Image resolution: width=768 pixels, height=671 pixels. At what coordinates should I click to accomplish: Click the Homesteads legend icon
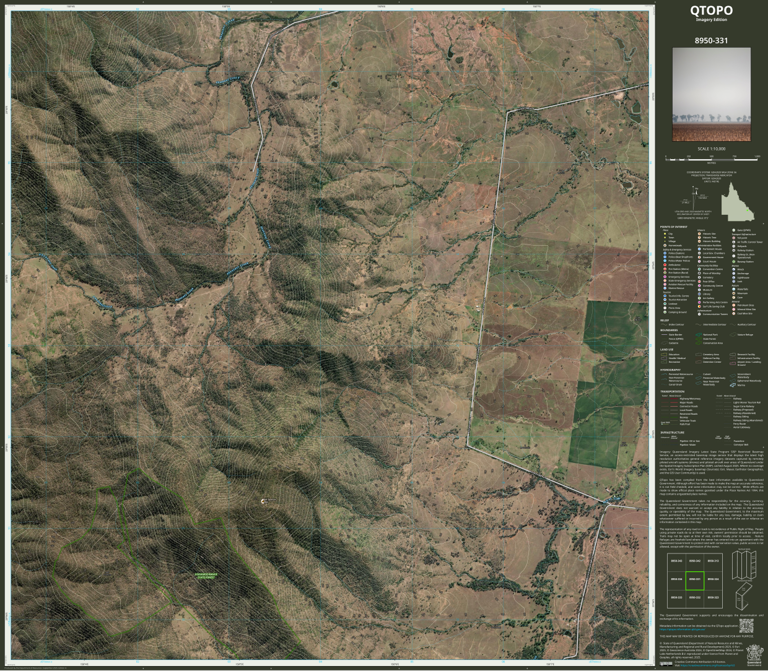(665, 245)
